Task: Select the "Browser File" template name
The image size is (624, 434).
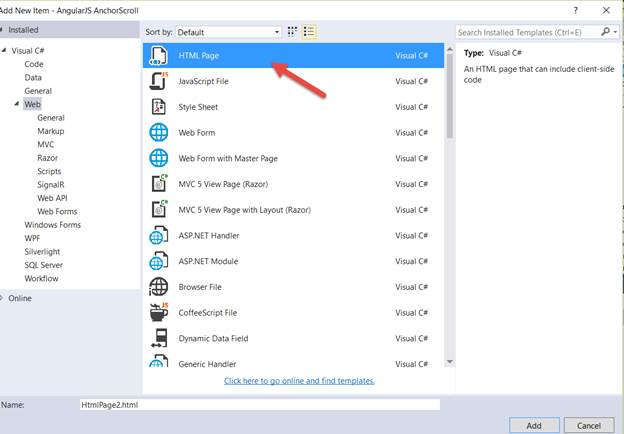Action: (200, 287)
